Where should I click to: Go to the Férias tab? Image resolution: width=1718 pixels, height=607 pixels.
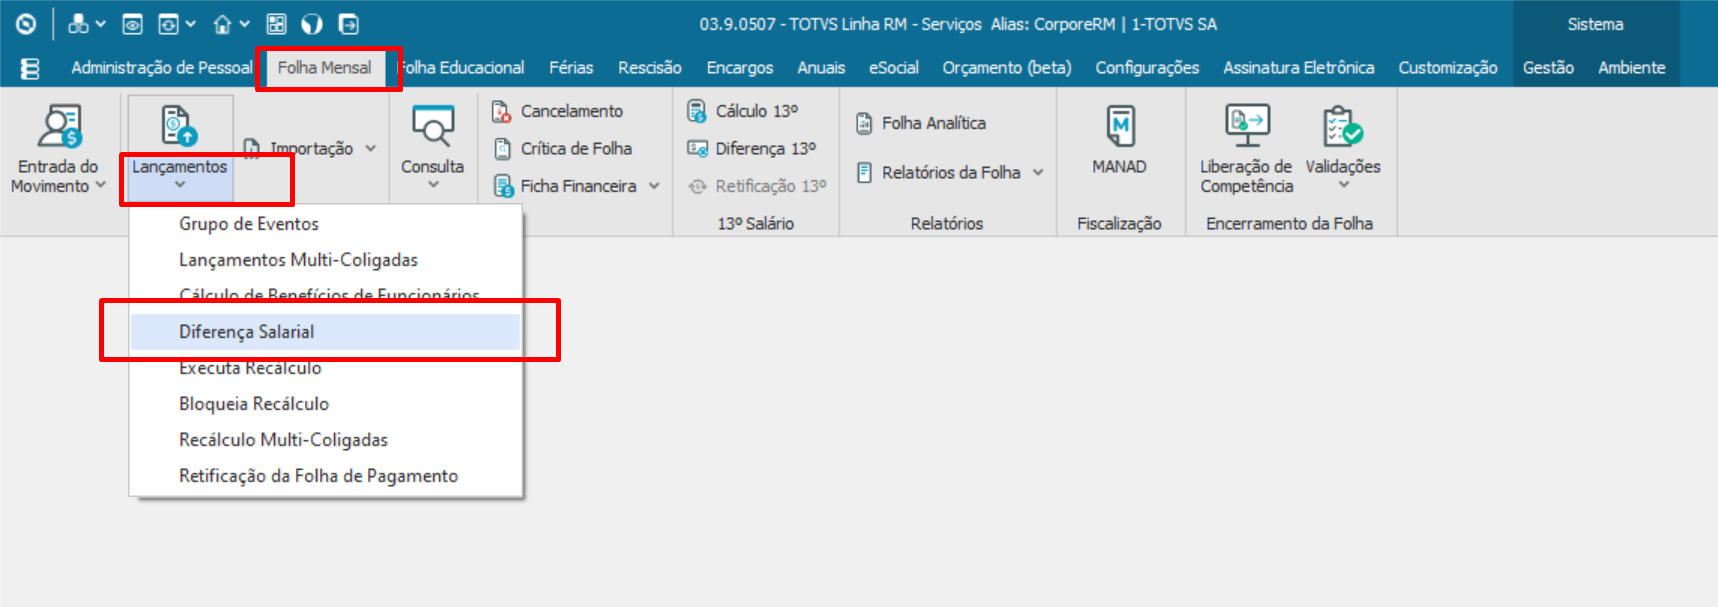coord(571,68)
